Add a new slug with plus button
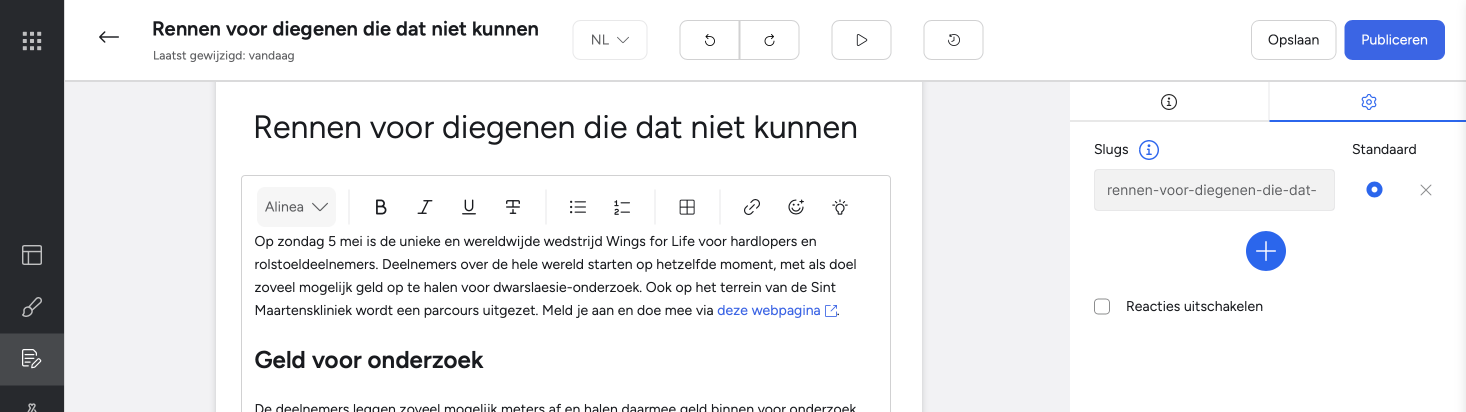The height and width of the screenshot is (412, 1466). tap(1266, 251)
